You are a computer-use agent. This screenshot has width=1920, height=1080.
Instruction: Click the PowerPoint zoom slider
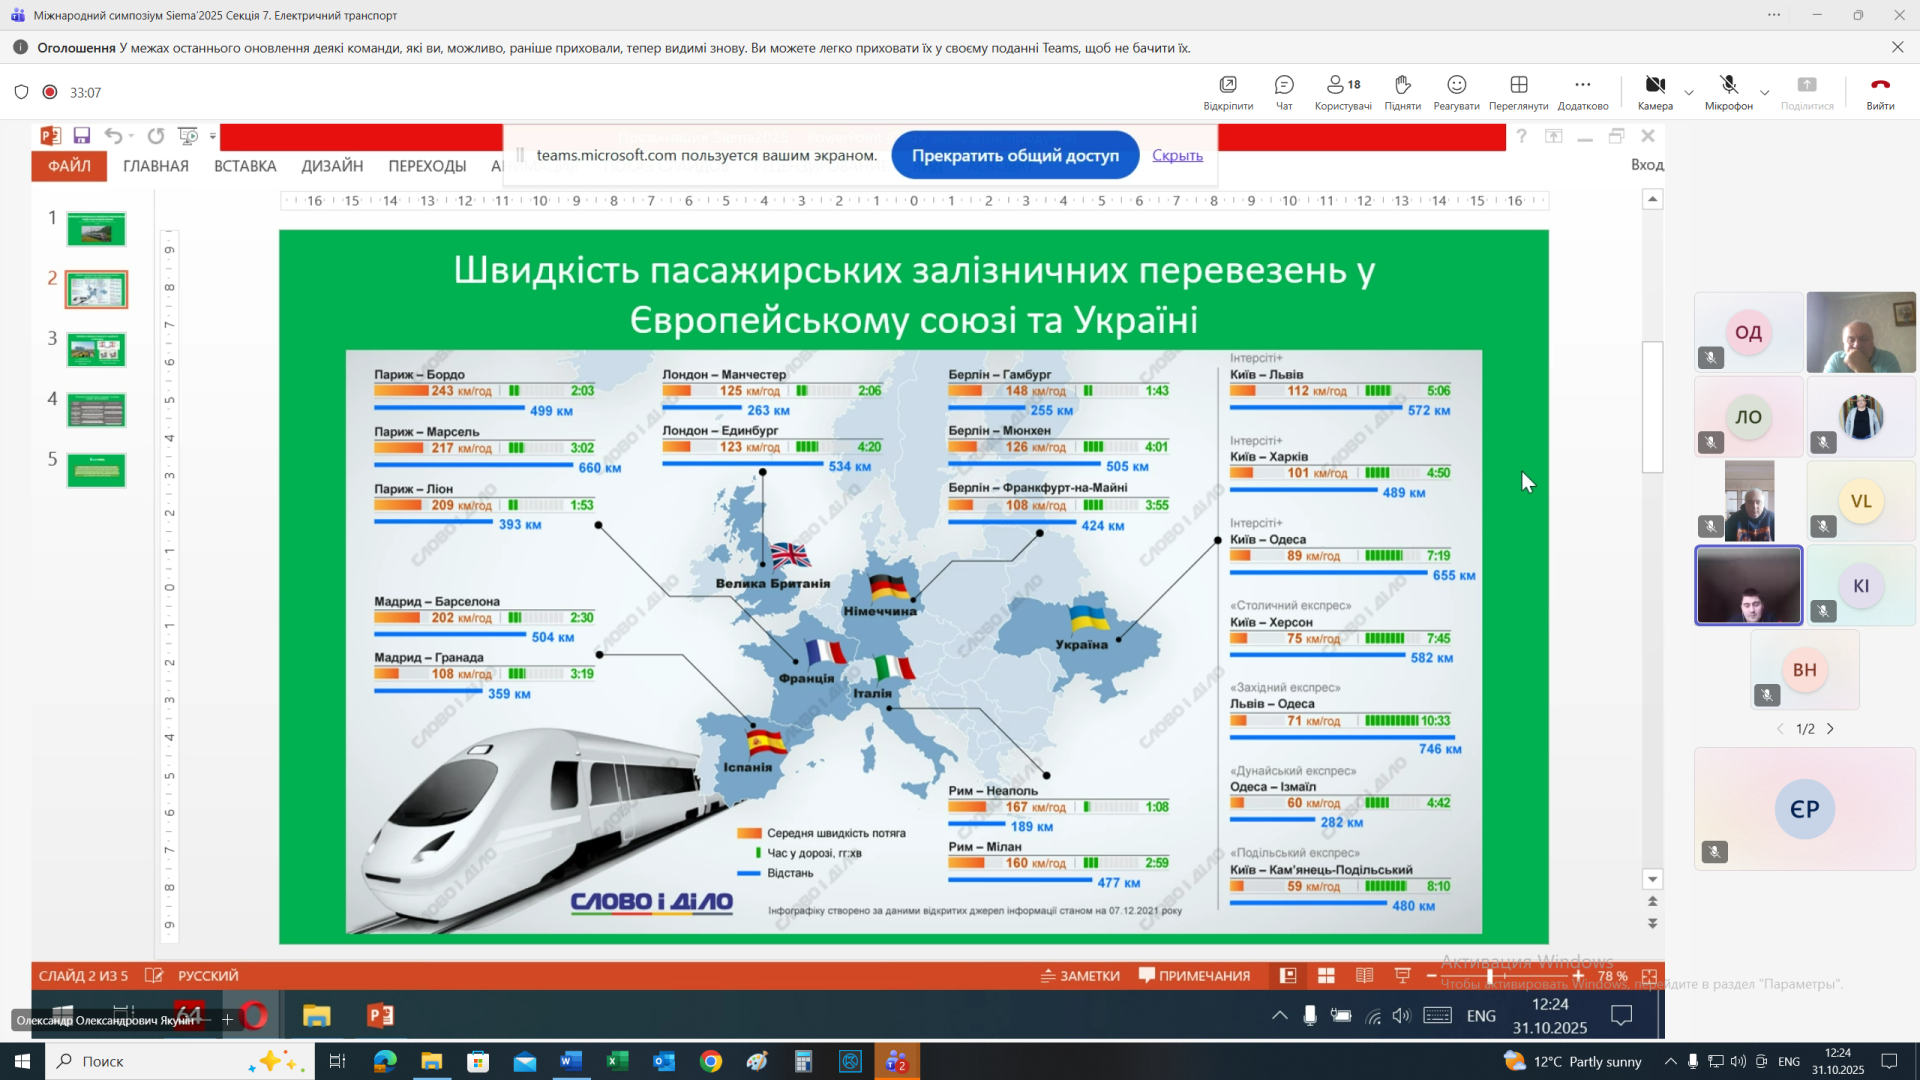click(x=1490, y=976)
